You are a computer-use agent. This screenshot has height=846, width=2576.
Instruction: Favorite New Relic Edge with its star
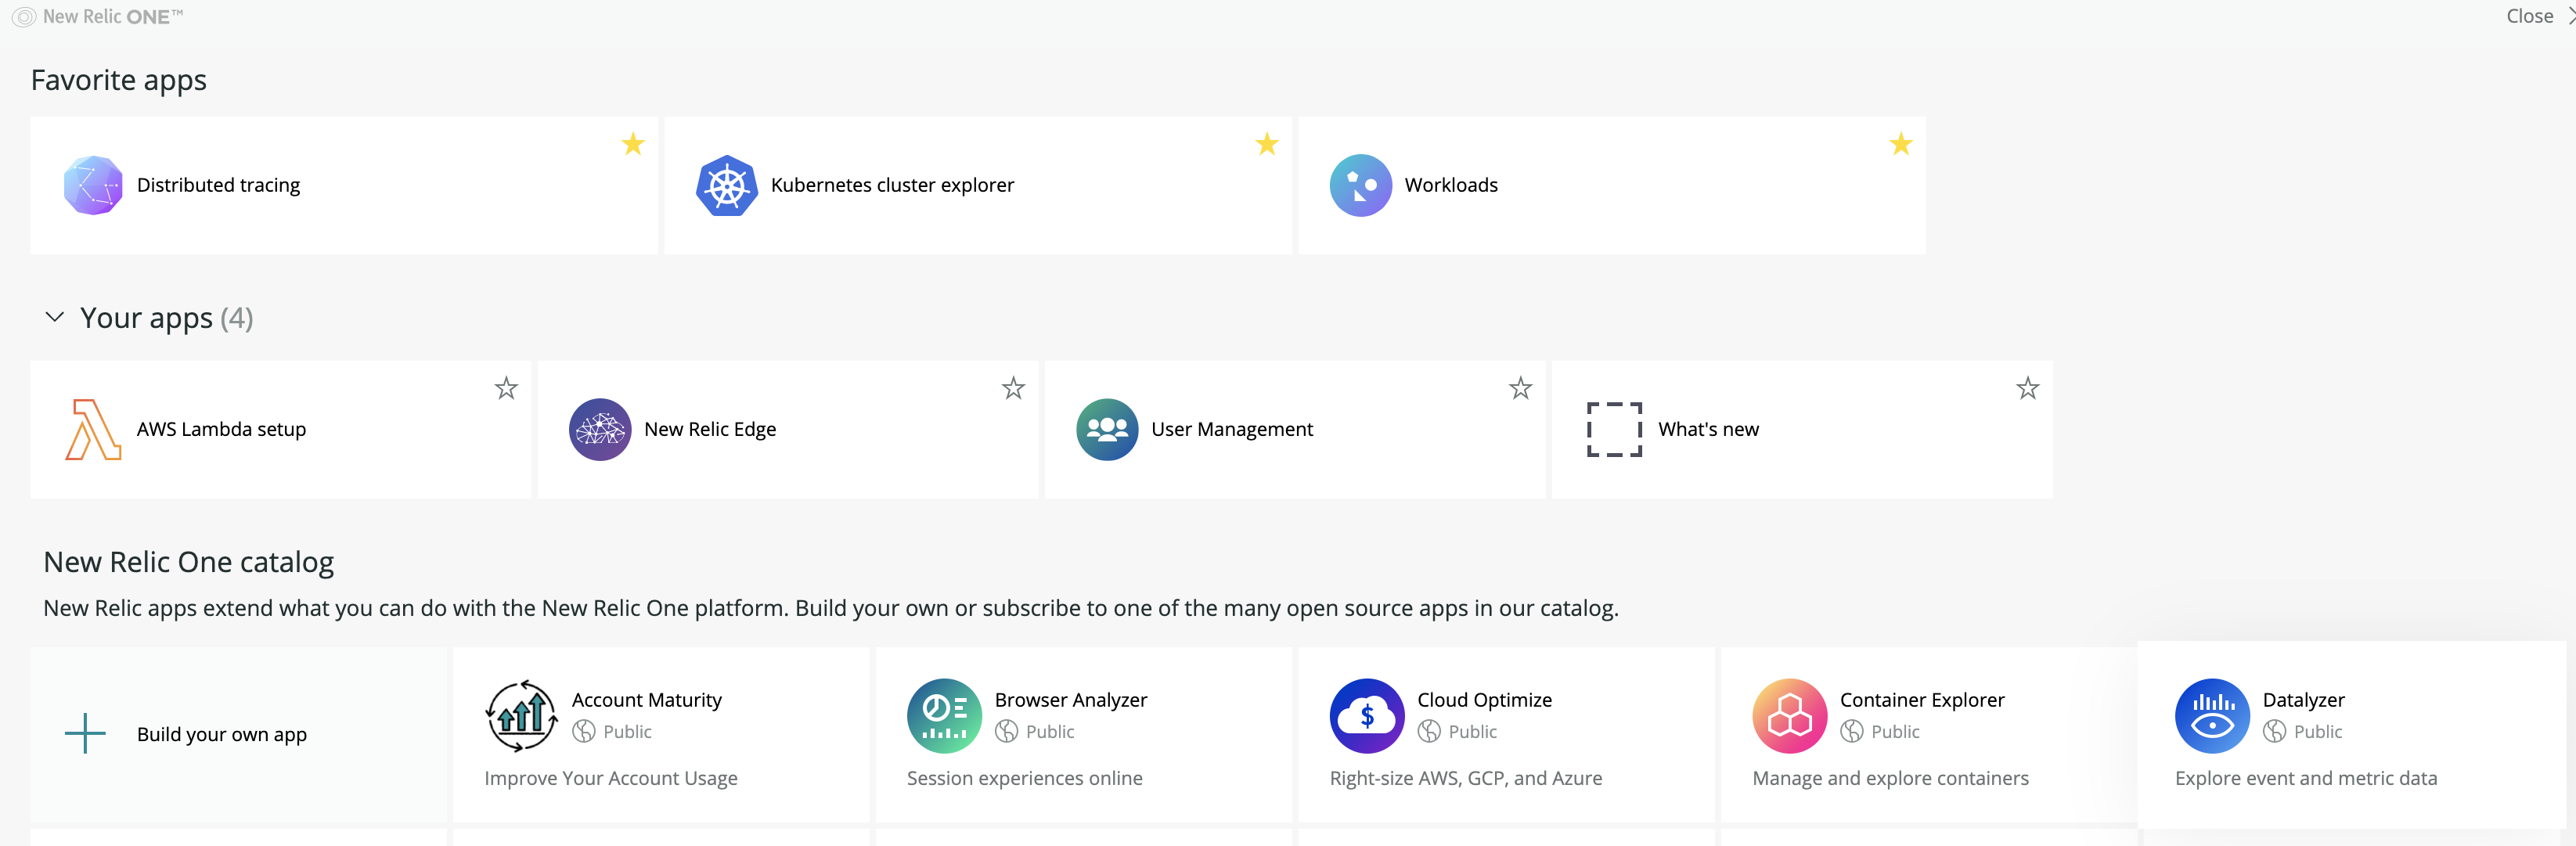coord(1013,388)
